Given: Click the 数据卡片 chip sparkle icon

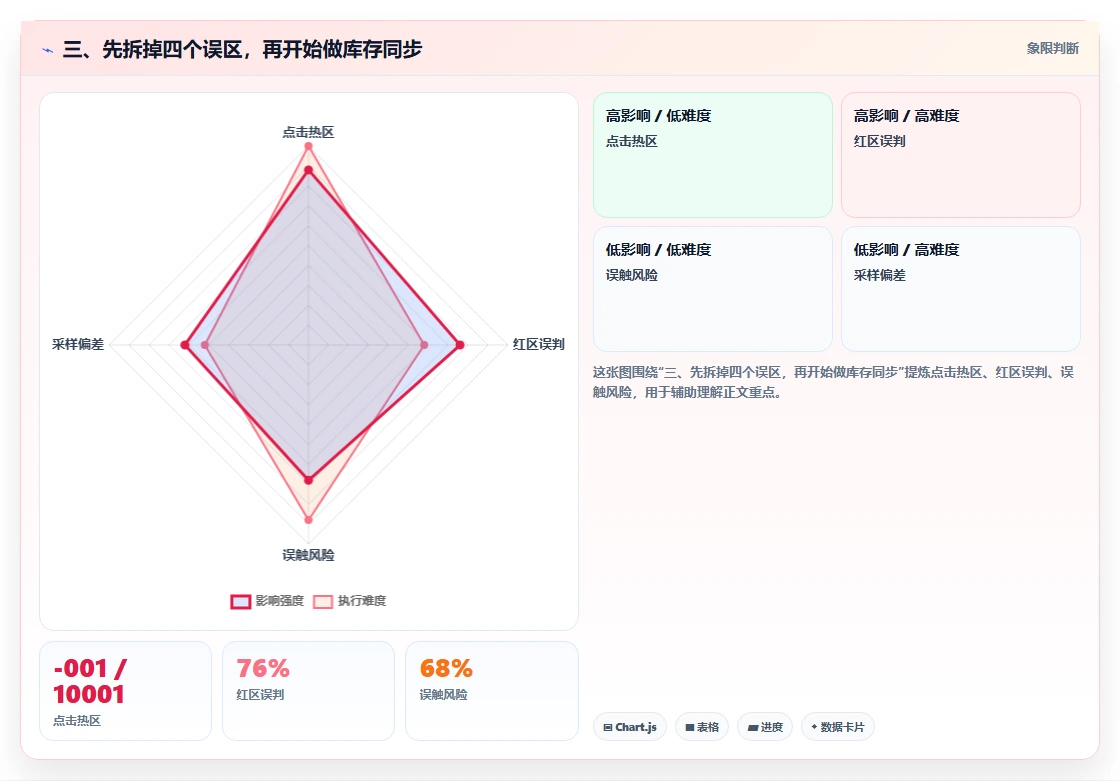Looking at the screenshot, I should pos(814,727).
